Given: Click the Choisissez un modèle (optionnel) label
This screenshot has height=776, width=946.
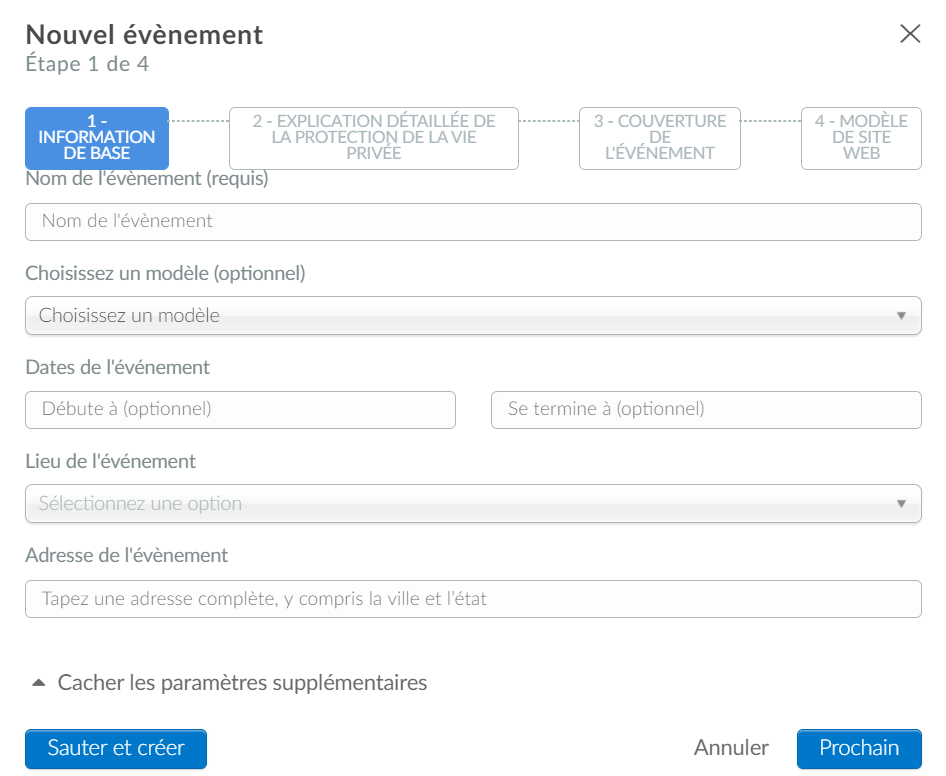Looking at the screenshot, I should [x=165, y=273].
